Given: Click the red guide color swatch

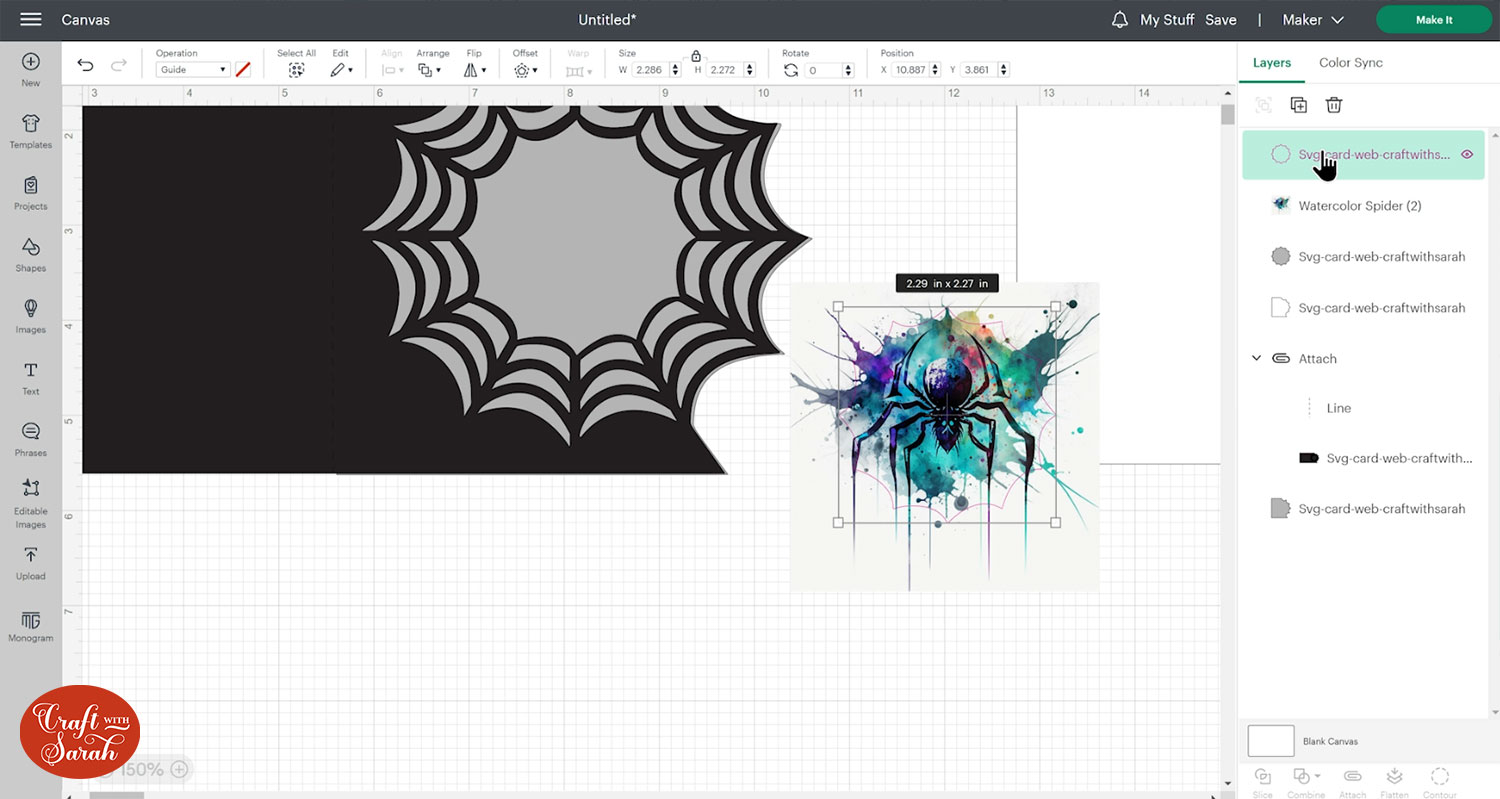Looking at the screenshot, I should [x=242, y=70].
